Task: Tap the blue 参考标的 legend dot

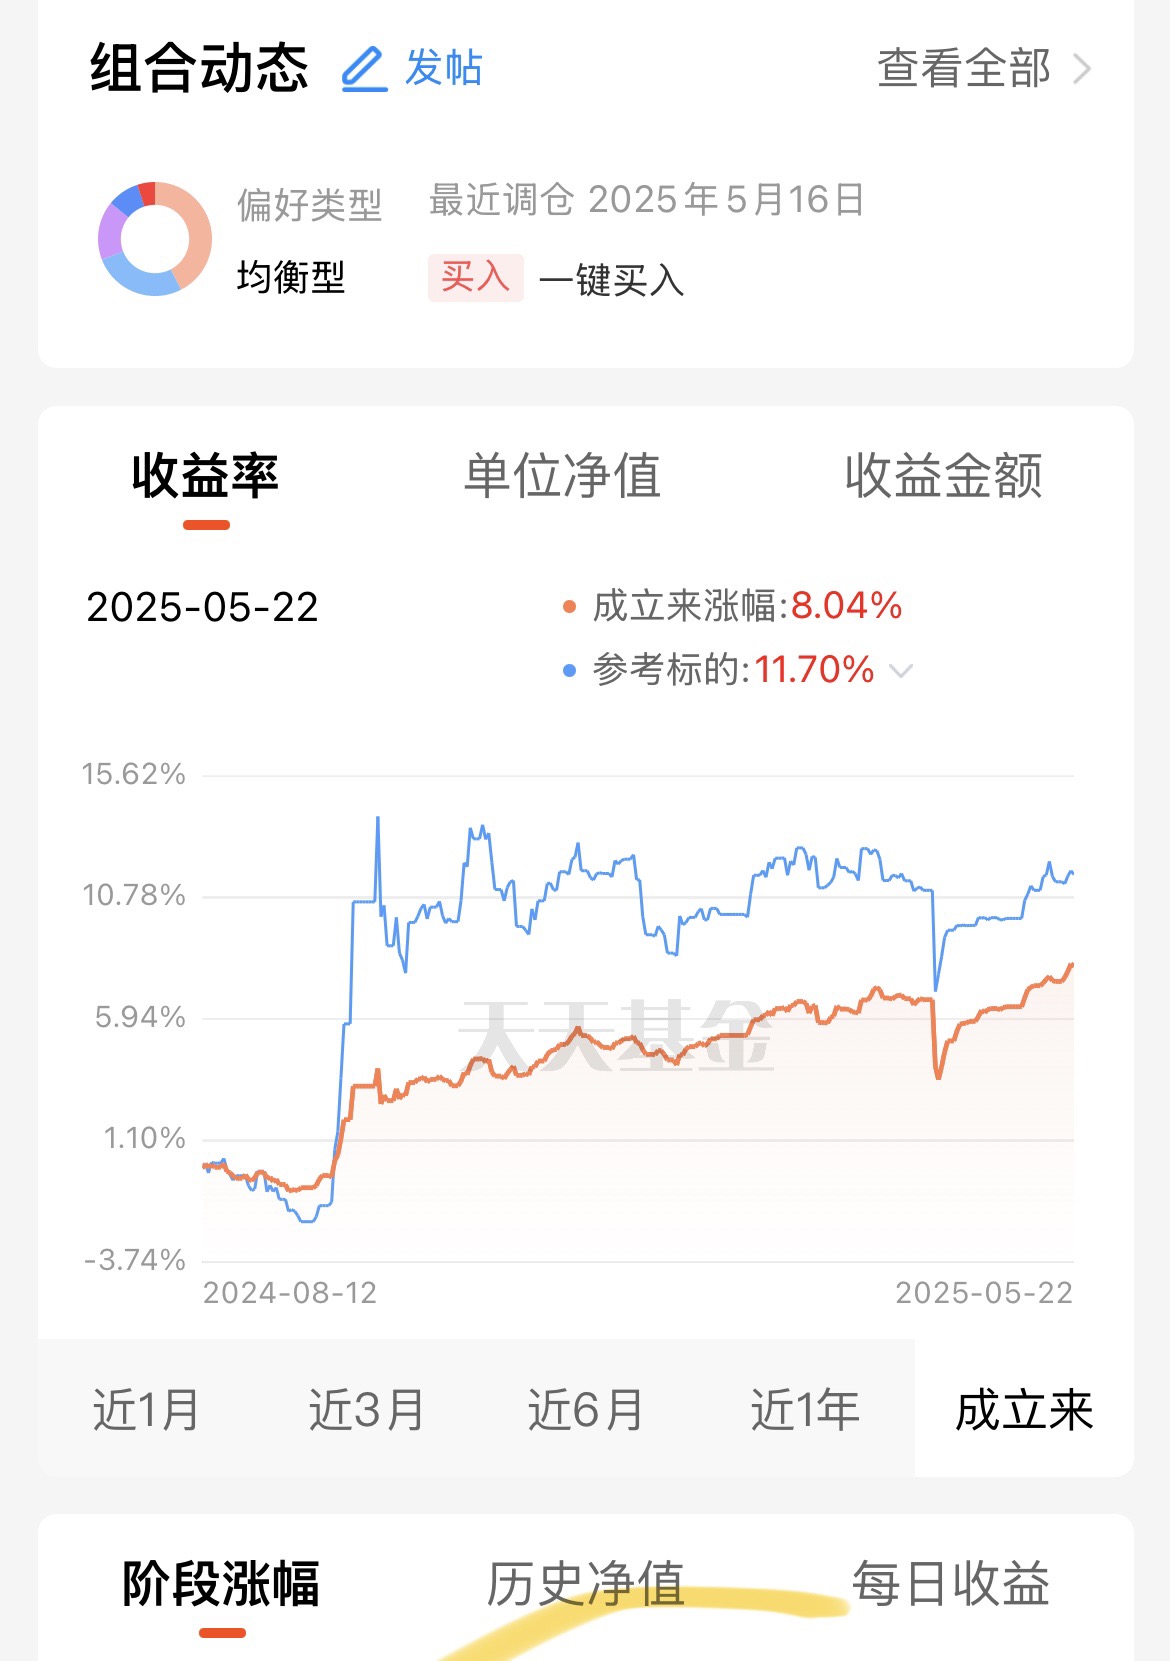Action: click(569, 671)
